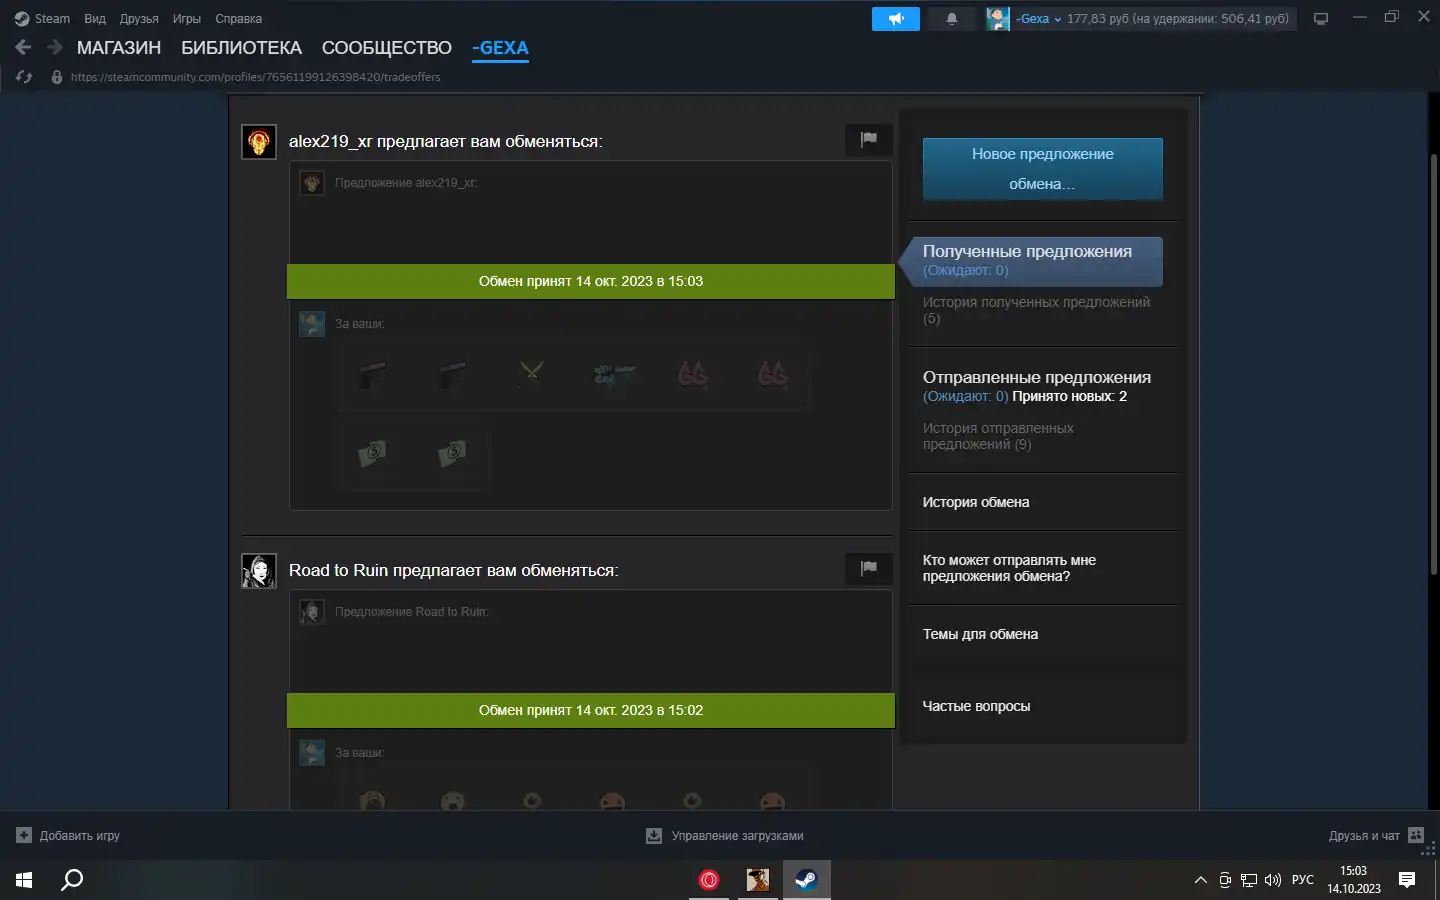
Task: Open the announcements megaphone button
Action: (896, 18)
